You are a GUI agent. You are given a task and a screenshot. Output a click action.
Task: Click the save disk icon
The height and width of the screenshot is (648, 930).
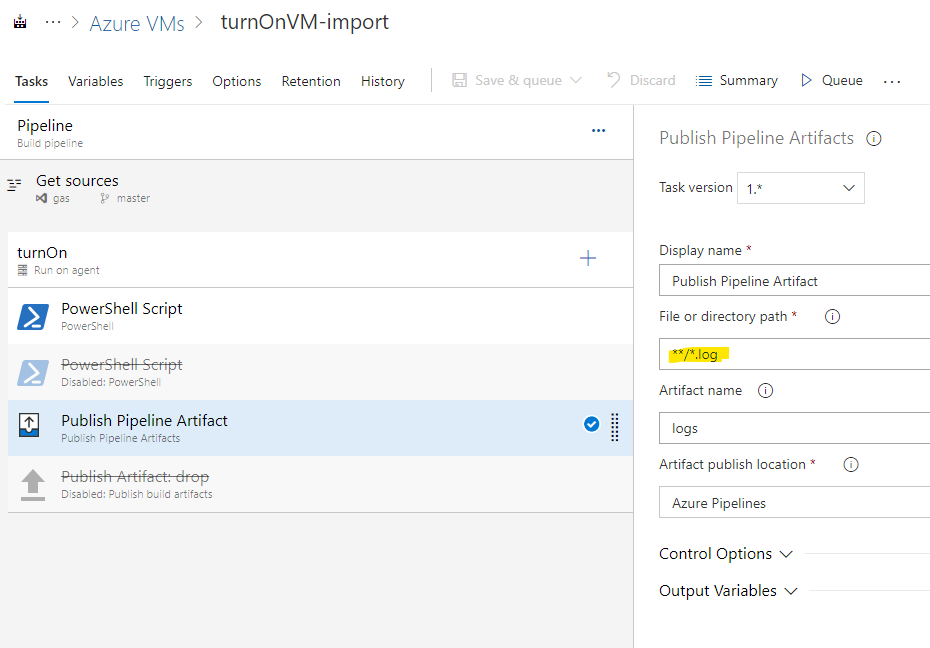click(459, 80)
